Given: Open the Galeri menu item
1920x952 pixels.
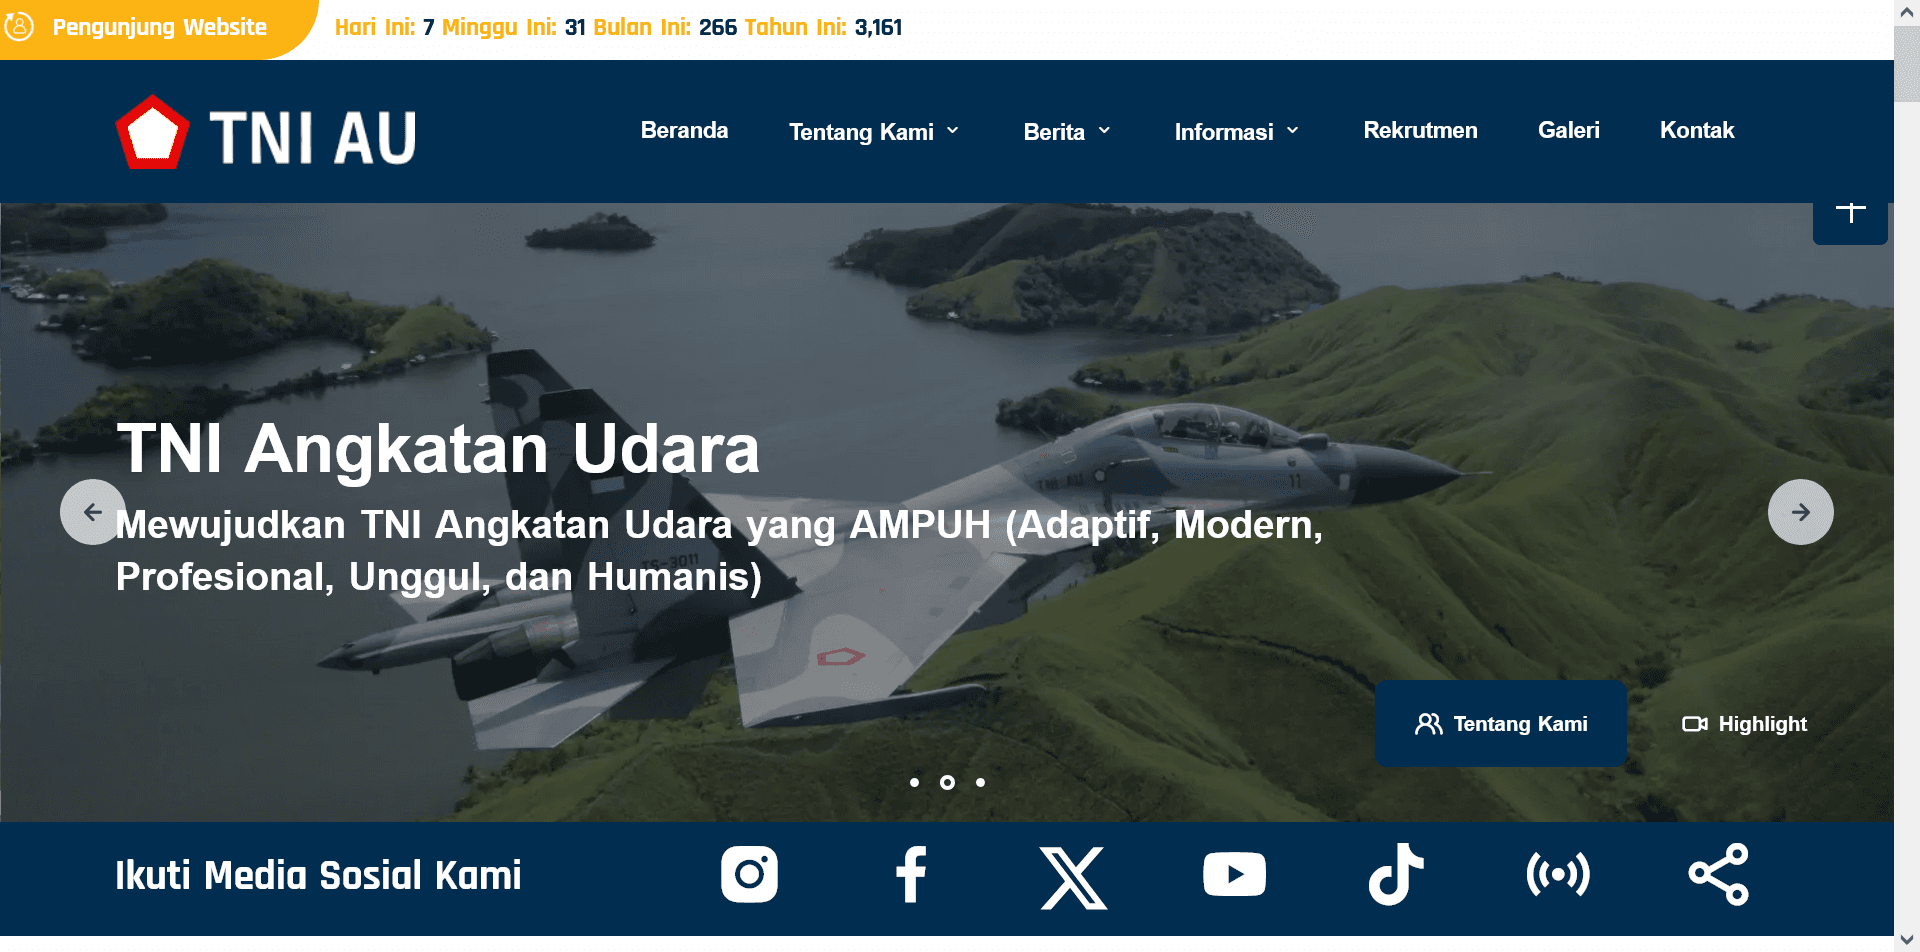Looking at the screenshot, I should (1568, 130).
